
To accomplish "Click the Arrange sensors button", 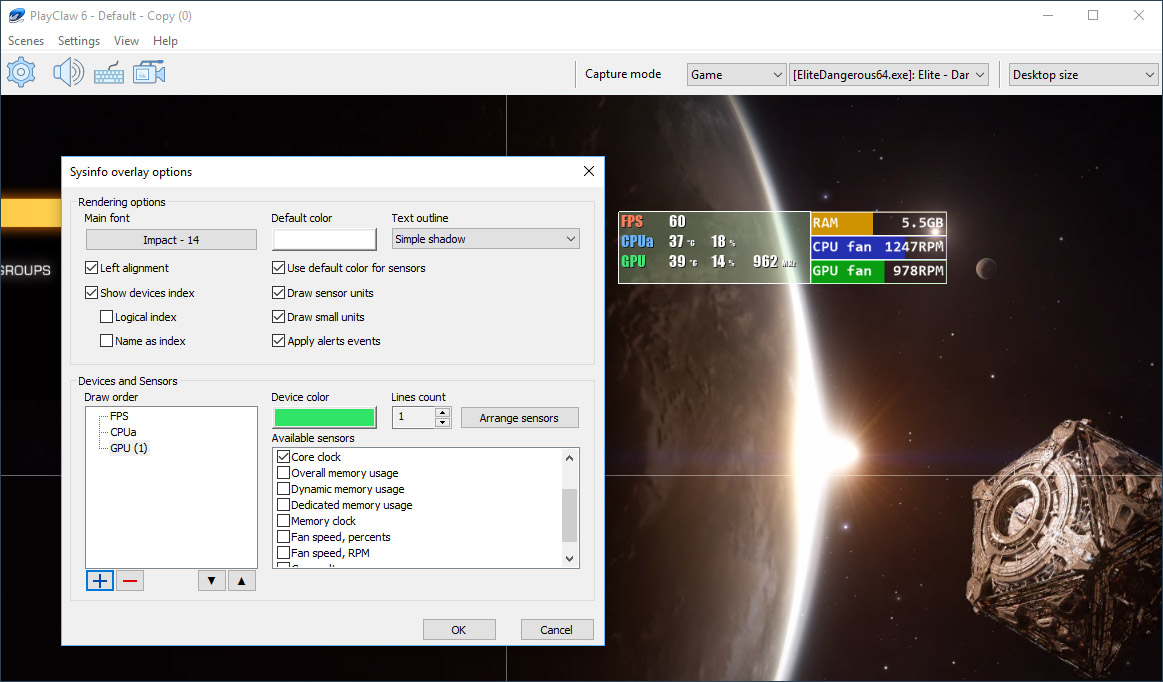I will coord(519,417).
